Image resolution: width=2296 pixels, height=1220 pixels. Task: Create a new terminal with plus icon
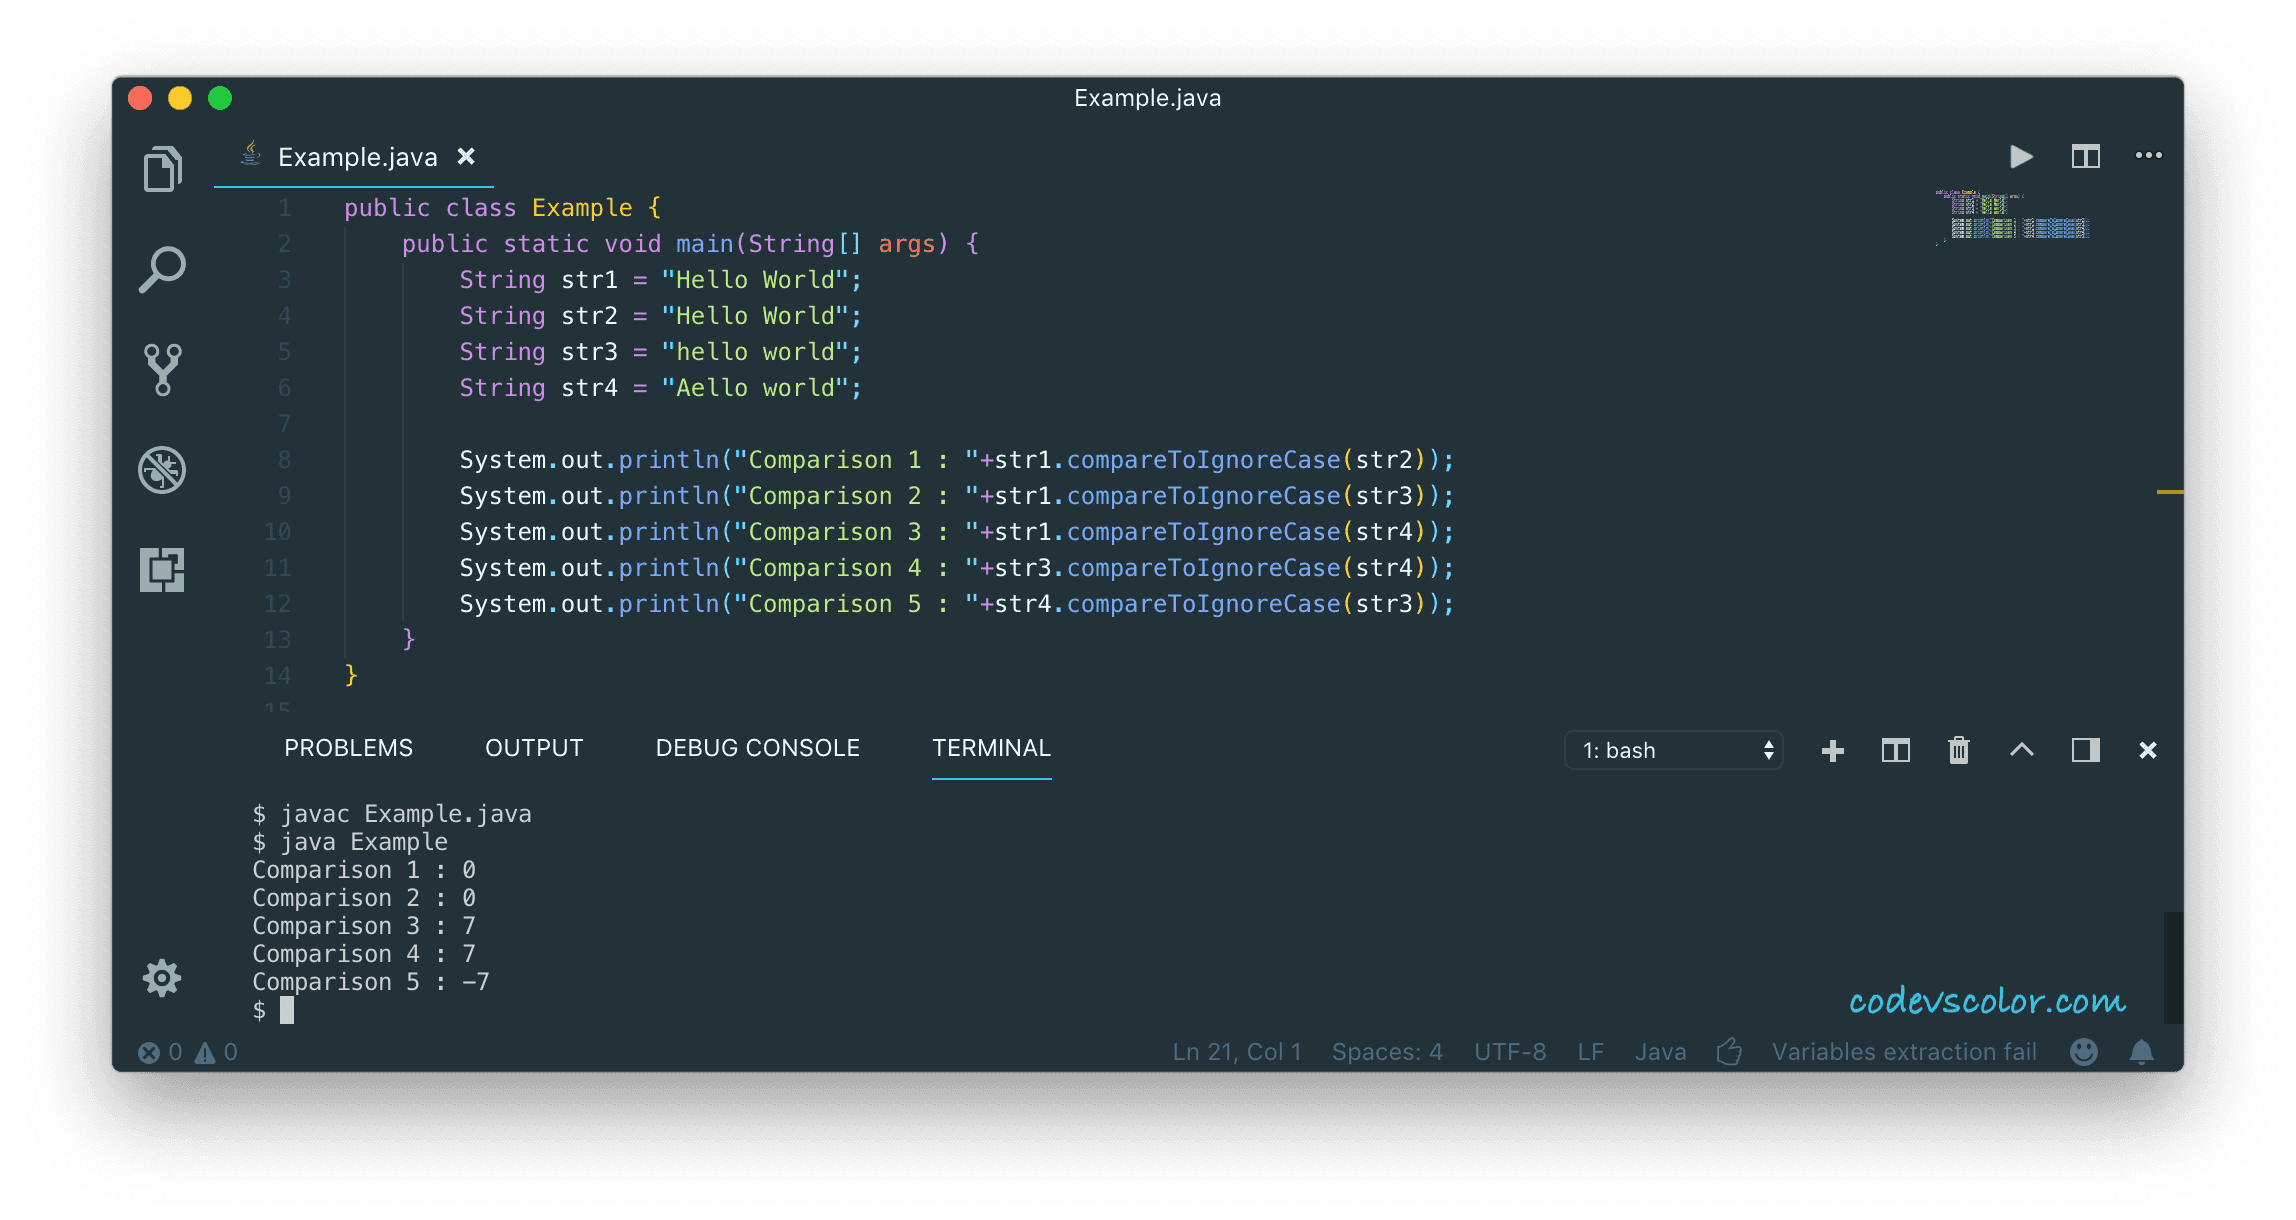[1832, 750]
